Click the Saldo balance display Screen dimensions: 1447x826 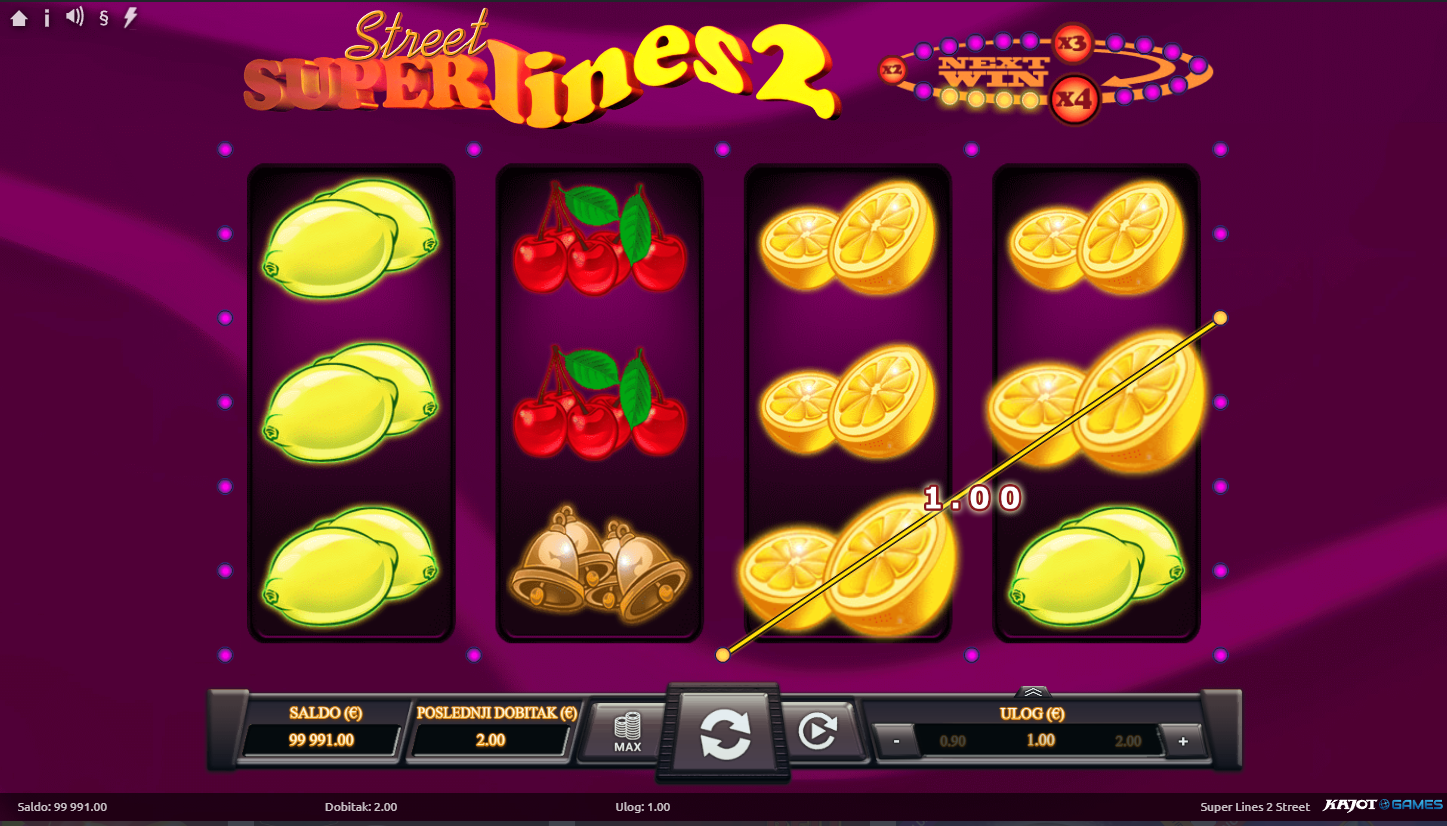tap(322, 740)
